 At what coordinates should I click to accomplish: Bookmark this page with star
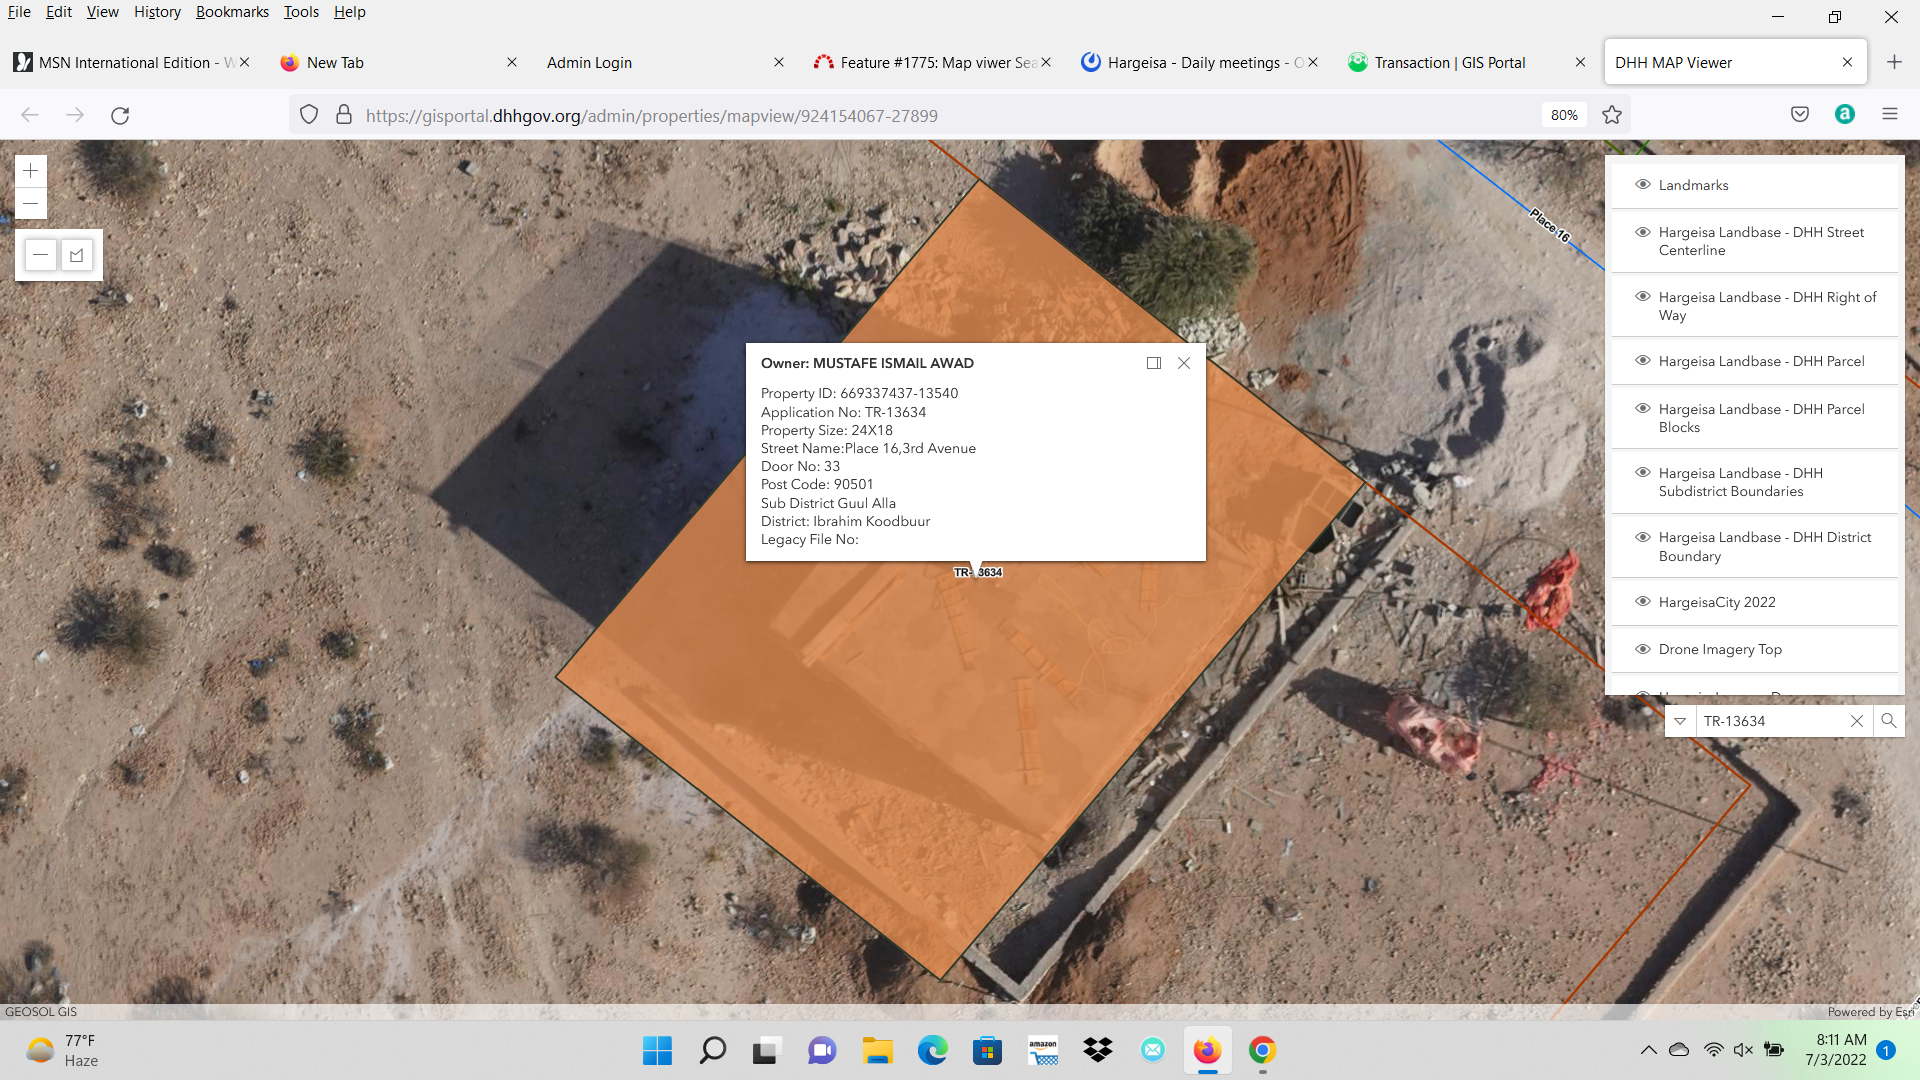(1612, 115)
